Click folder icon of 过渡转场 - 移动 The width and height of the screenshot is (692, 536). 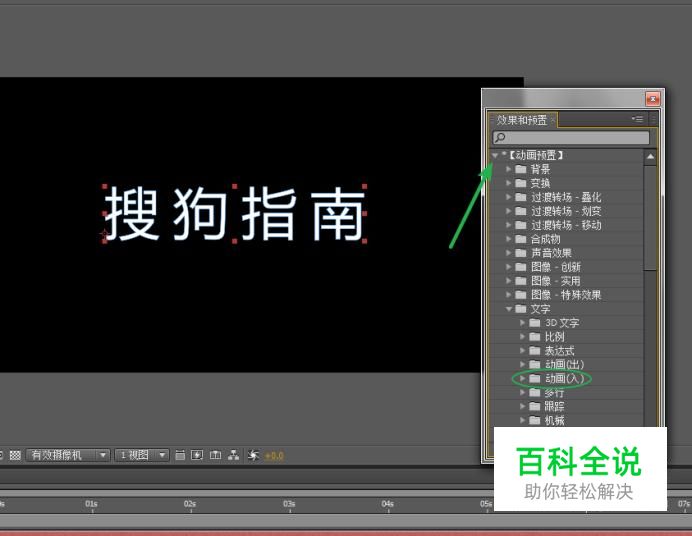[521, 225]
